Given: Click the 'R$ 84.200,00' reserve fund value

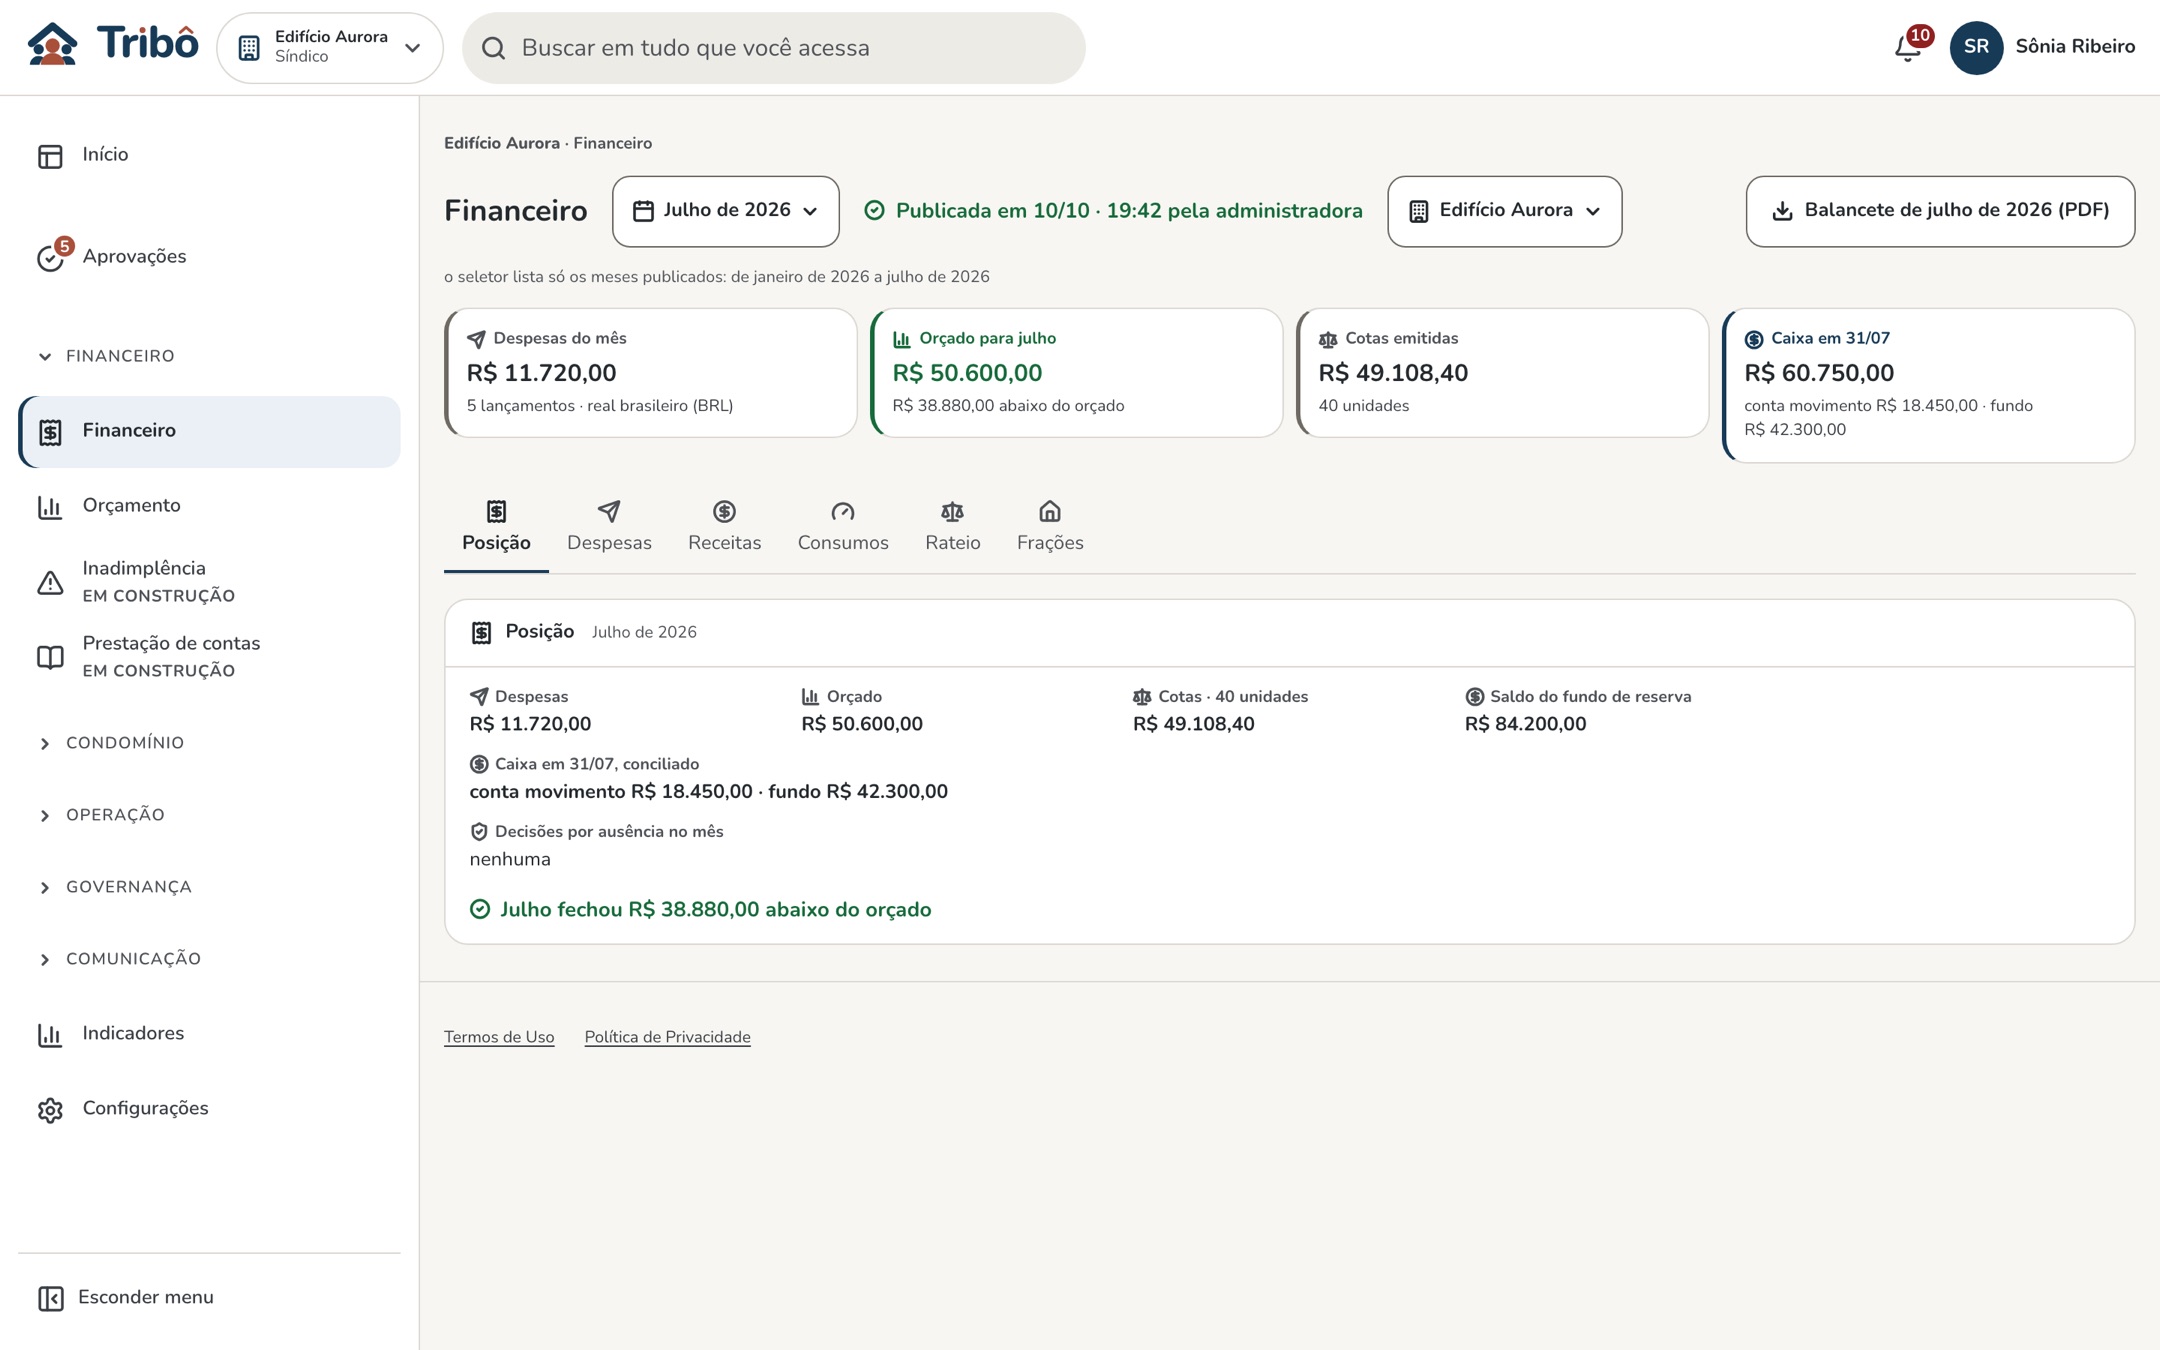Looking at the screenshot, I should [x=1525, y=724].
